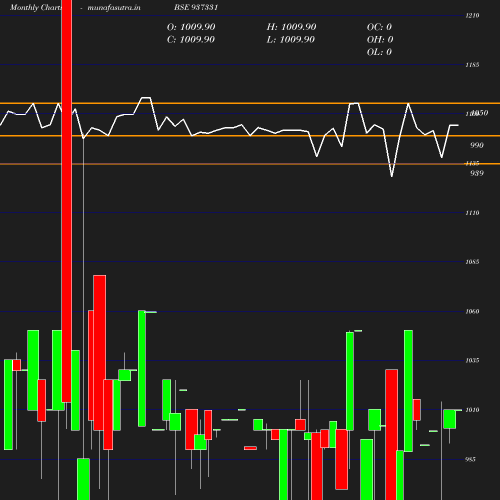500x500 pixels.
Task: Click the munafasutra.in site label
Action: 114,7
